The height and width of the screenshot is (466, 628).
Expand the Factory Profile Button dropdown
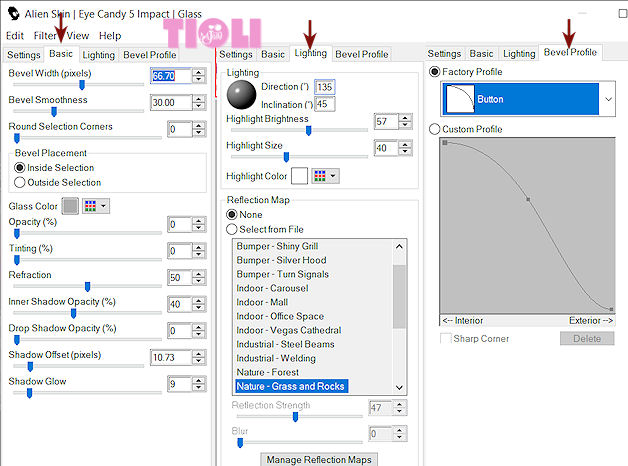[x=608, y=99]
